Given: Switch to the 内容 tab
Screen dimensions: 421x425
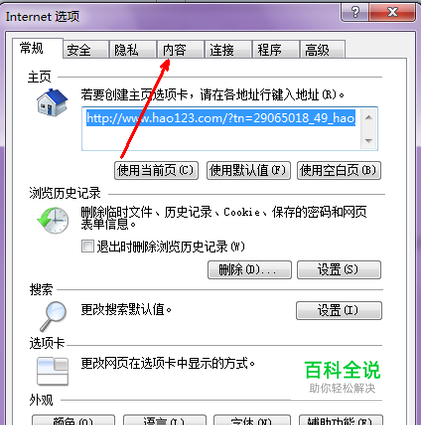Looking at the screenshot, I should tap(180, 50).
